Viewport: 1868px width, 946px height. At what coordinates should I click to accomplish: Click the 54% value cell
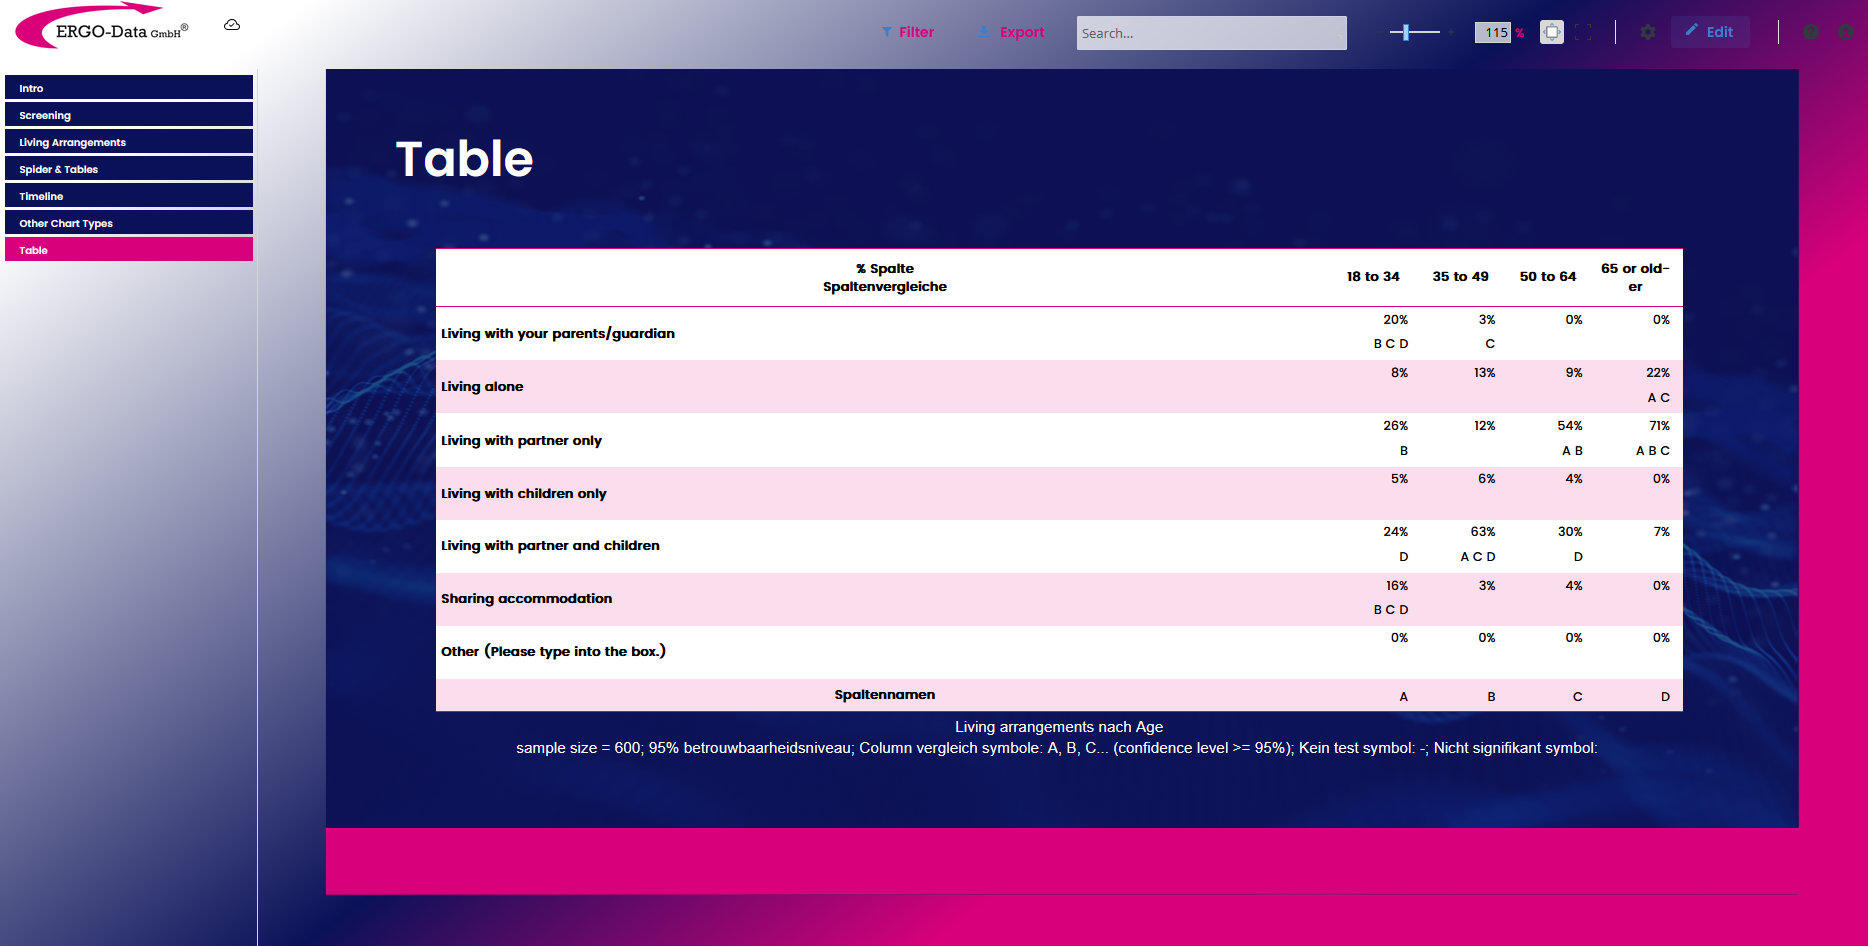coord(1570,426)
